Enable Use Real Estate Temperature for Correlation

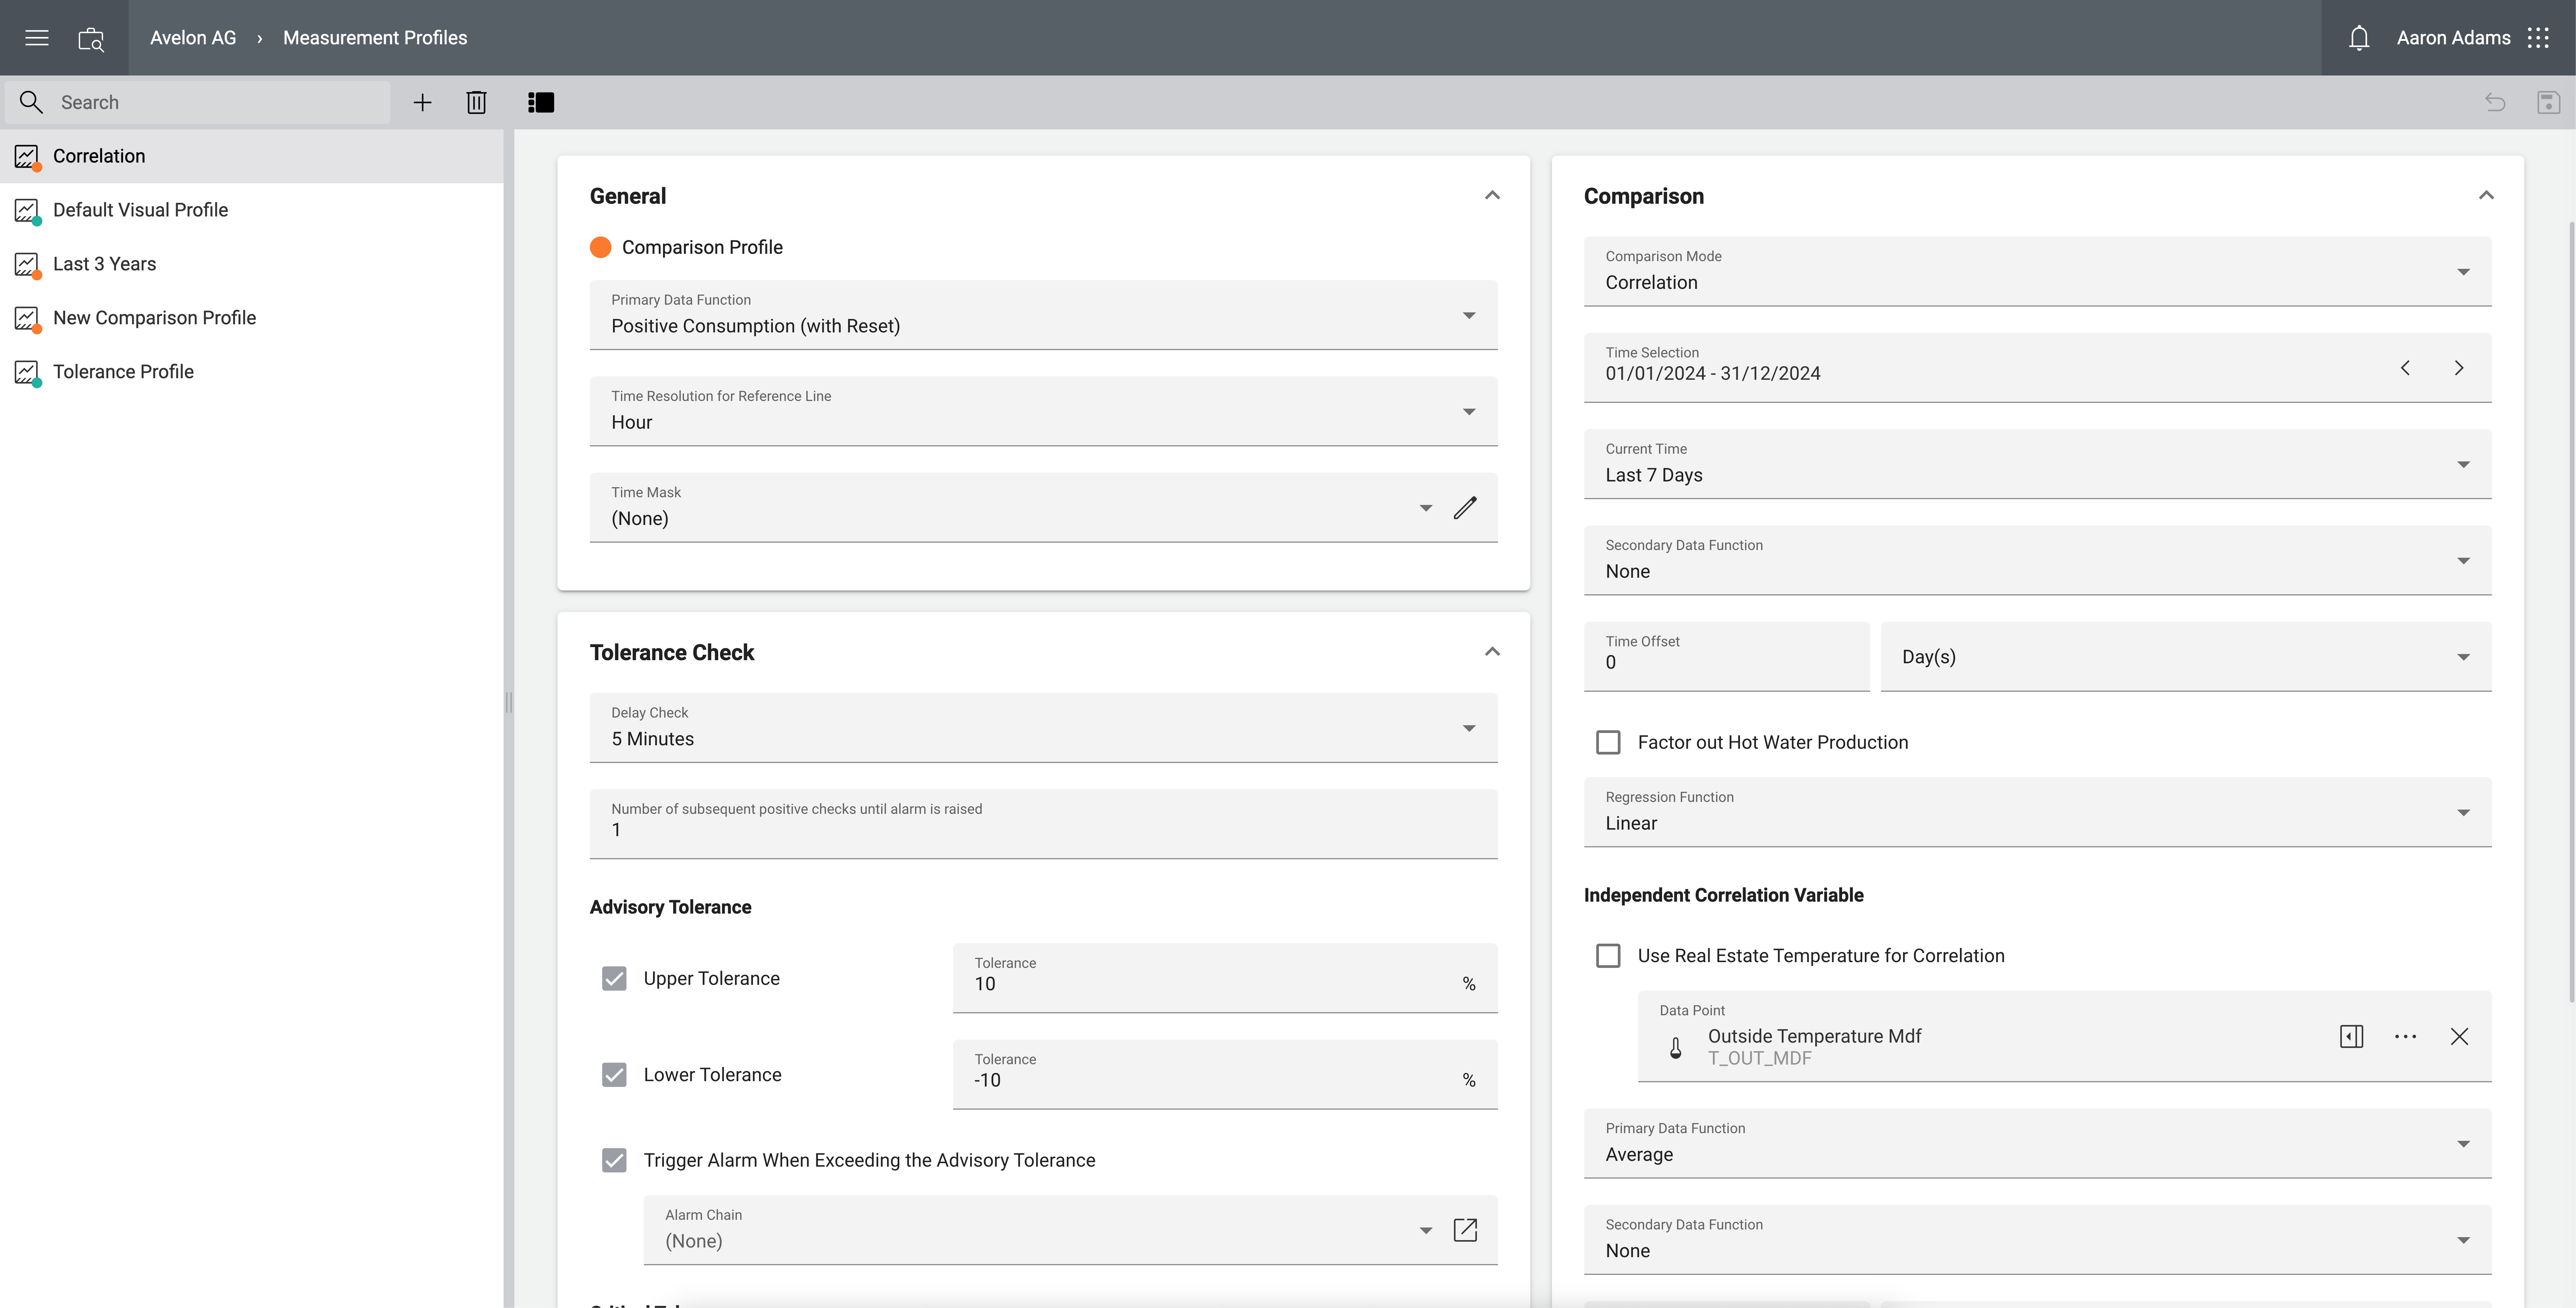point(1608,955)
